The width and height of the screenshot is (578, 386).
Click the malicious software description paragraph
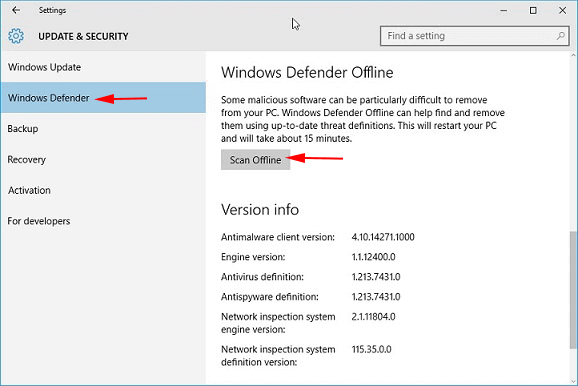[363, 119]
